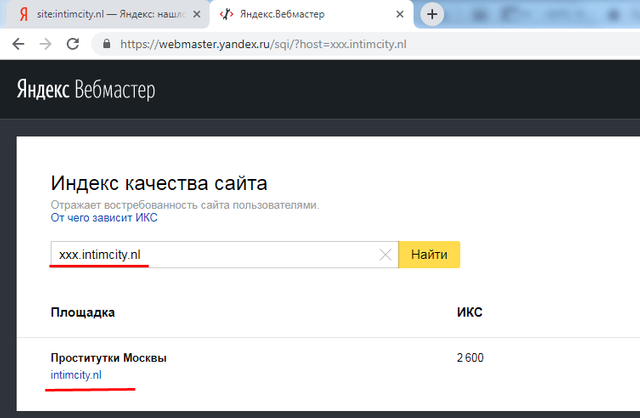
Task: Close the site:intimcity.nl search tab
Action: click(x=196, y=14)
